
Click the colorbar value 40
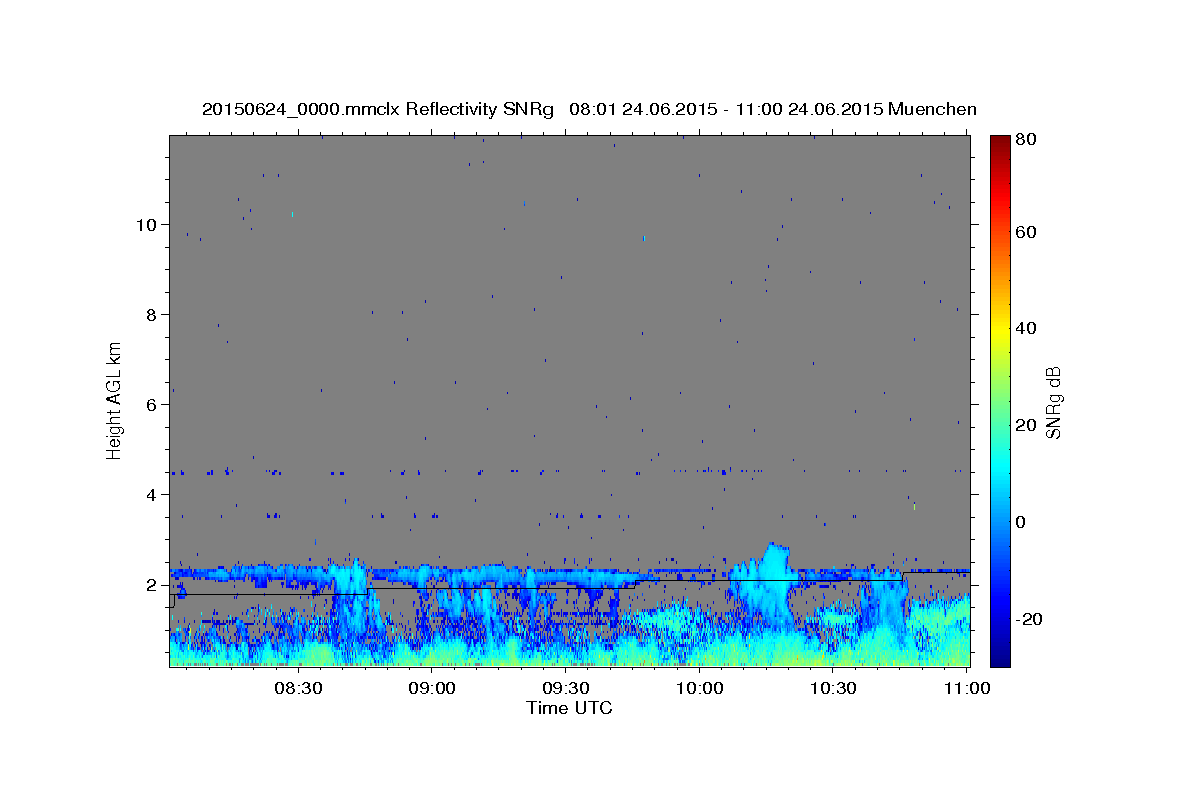coord(1025,328)
